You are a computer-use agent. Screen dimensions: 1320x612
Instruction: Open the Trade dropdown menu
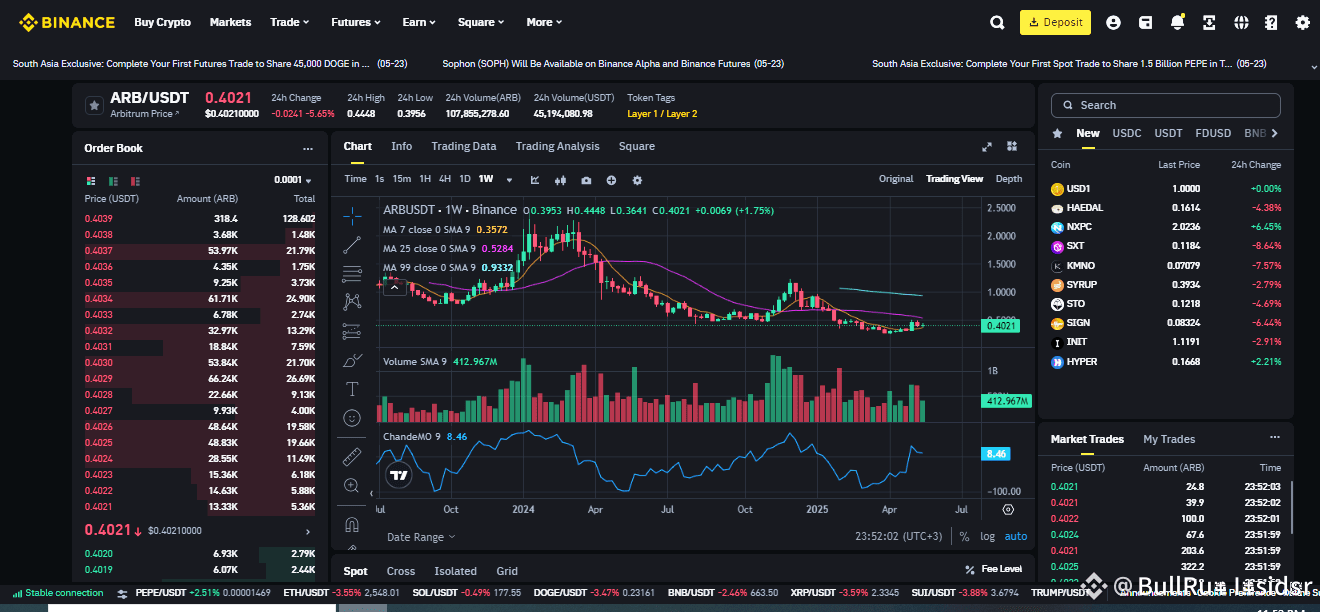[290, 22]
